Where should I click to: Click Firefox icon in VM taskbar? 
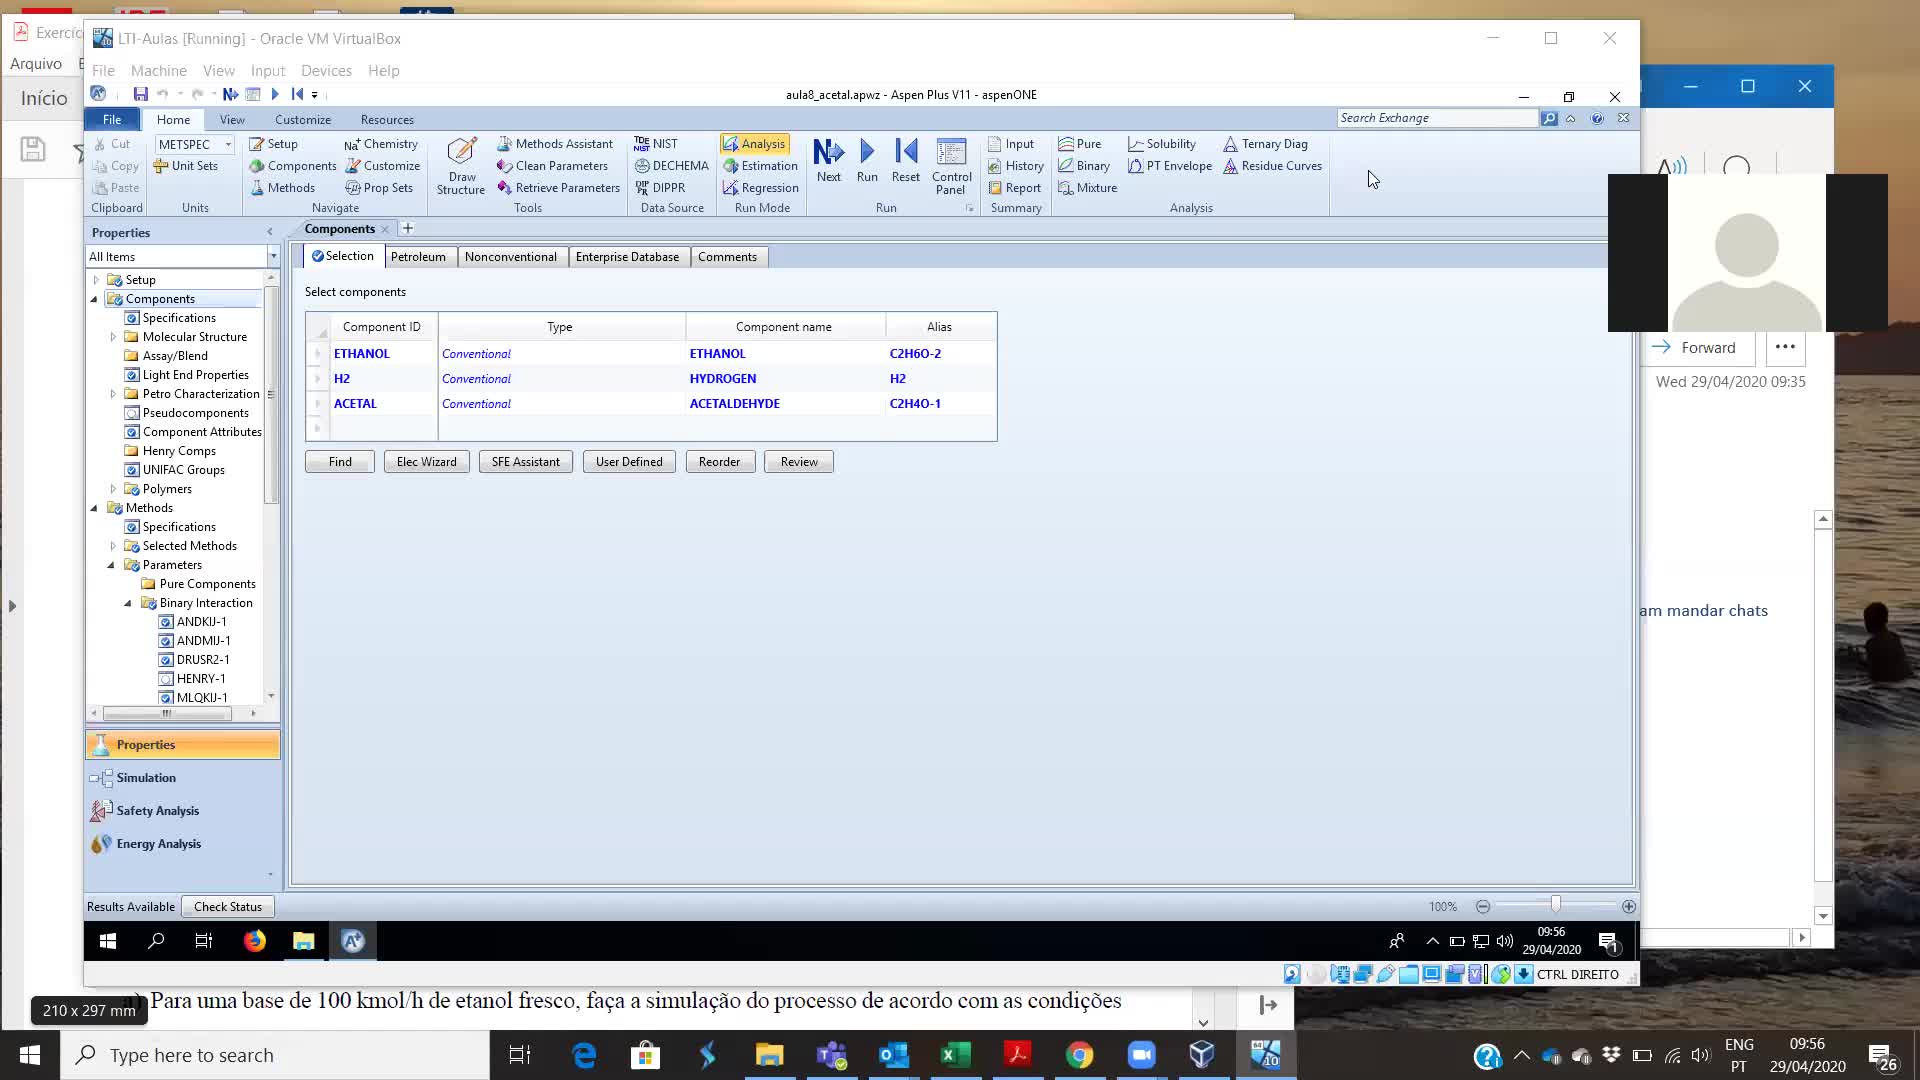pyautogui.click(x=254, y=940)
